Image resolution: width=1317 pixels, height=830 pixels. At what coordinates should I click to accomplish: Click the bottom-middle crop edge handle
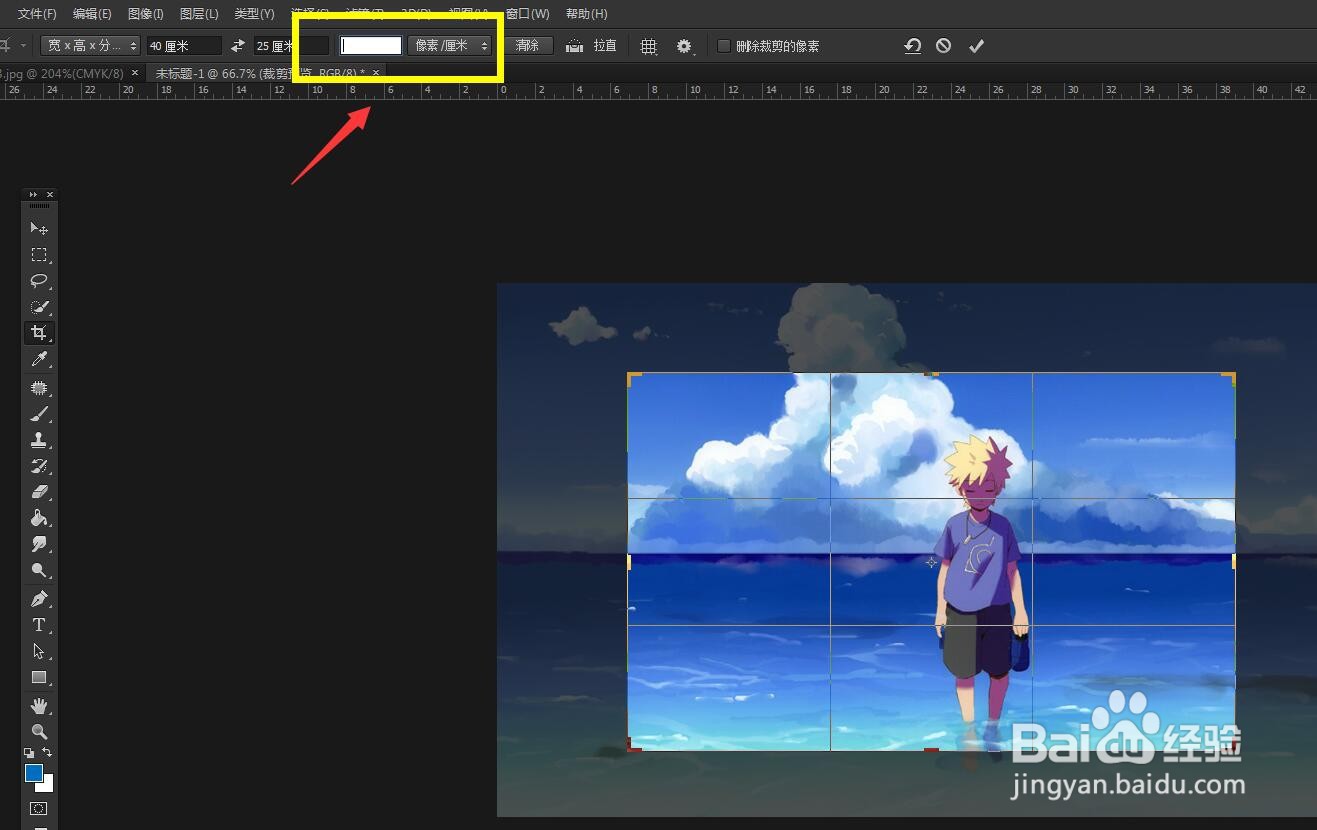932,749
